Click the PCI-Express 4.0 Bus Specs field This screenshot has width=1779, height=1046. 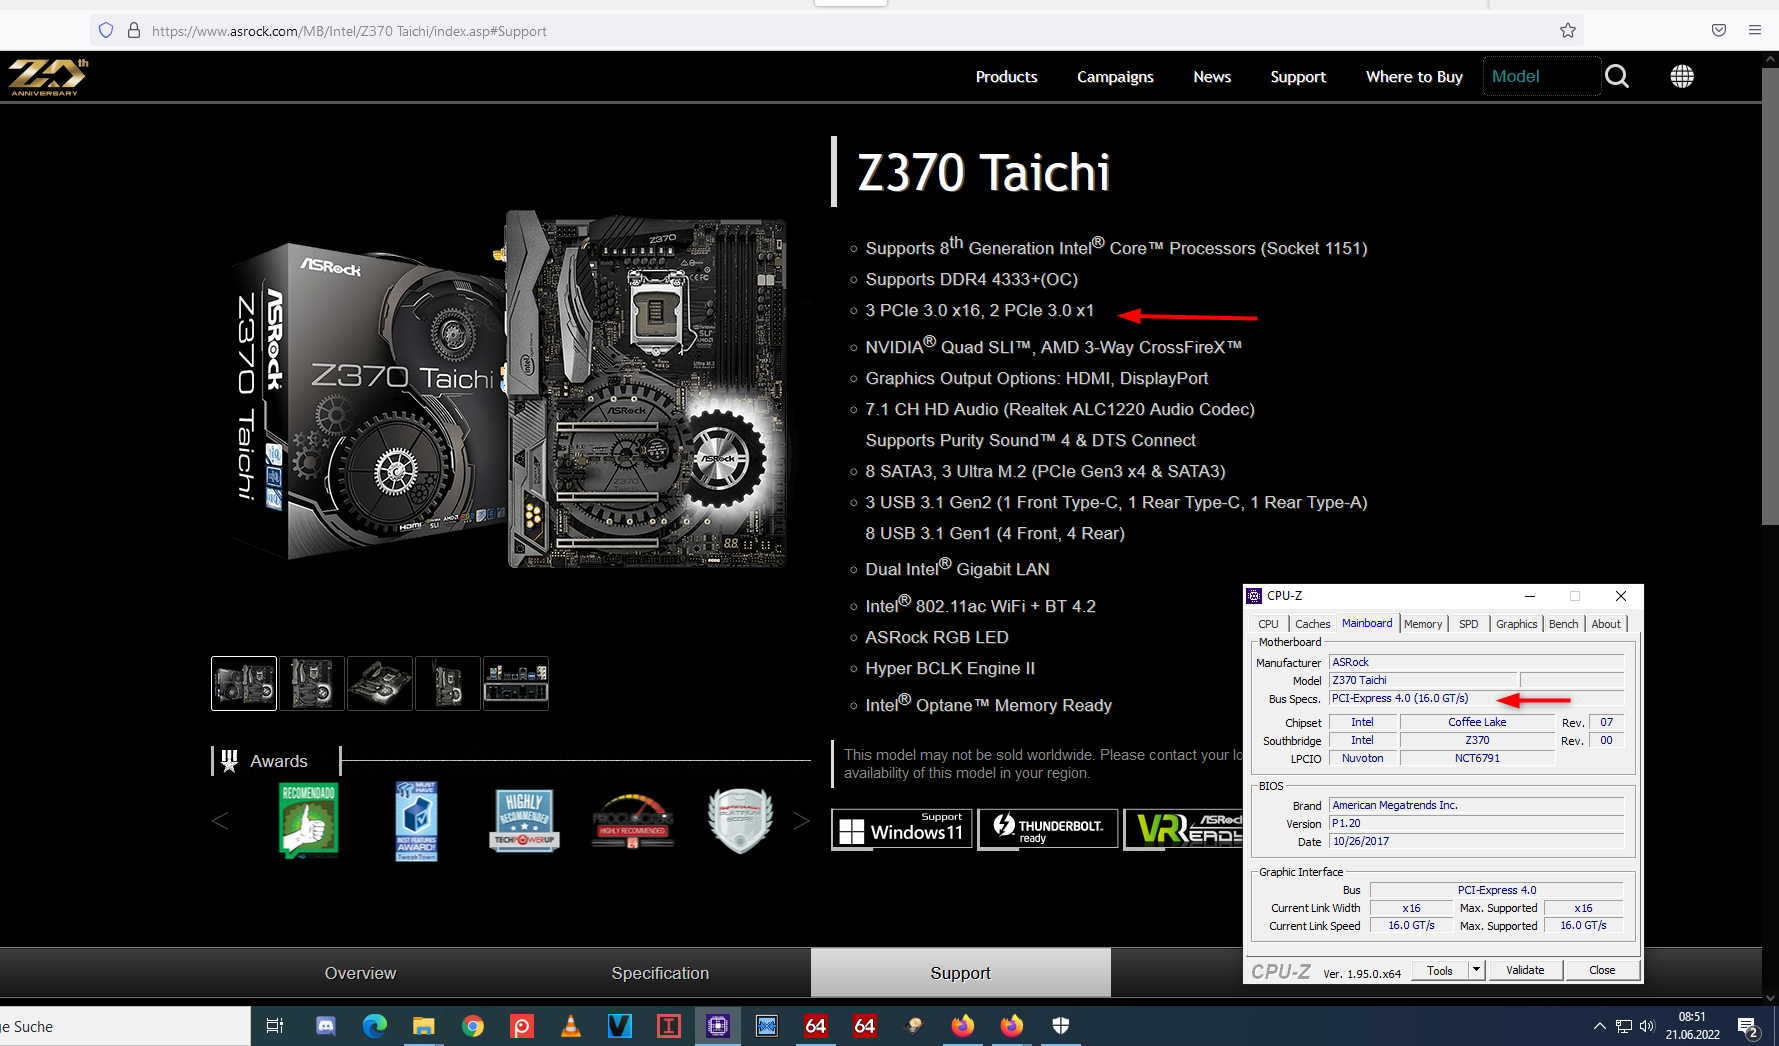tap(1476, 698)
